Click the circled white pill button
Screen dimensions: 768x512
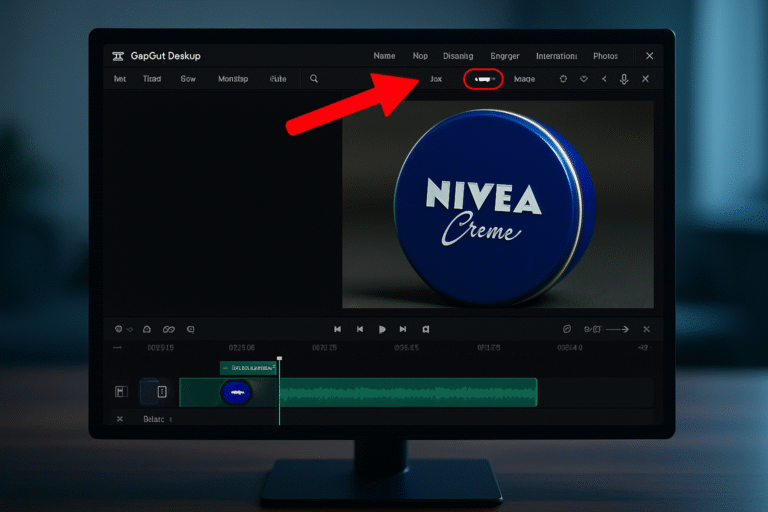click(x=483, y=79)
